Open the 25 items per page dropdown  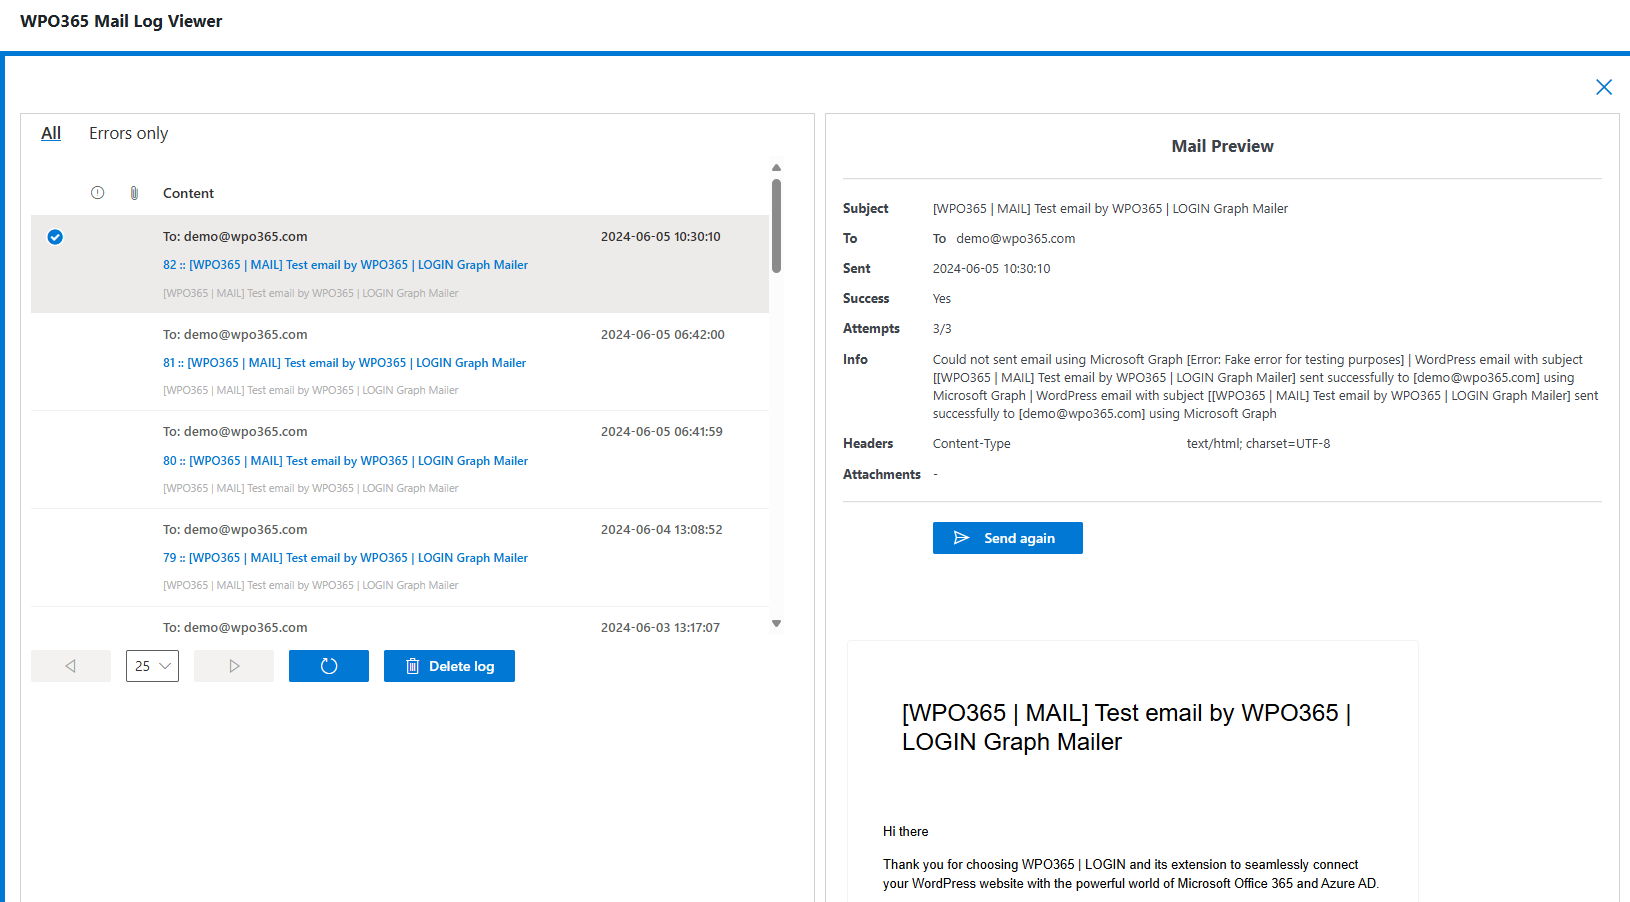click(x=152, y=666)
